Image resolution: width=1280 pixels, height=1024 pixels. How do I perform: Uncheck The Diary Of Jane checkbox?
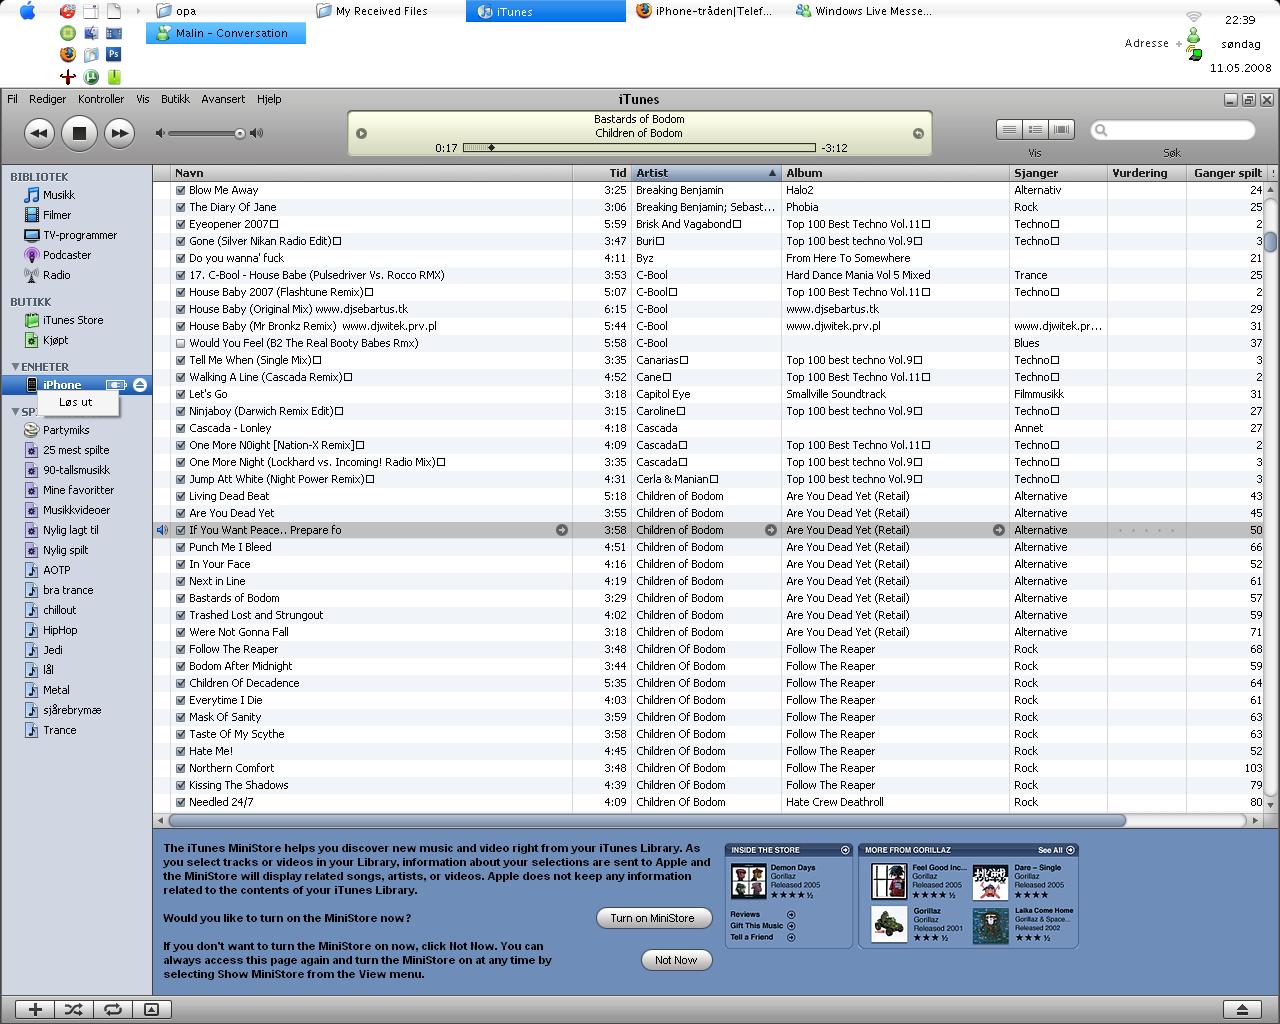pyautogui.click(x=180, y=207)
